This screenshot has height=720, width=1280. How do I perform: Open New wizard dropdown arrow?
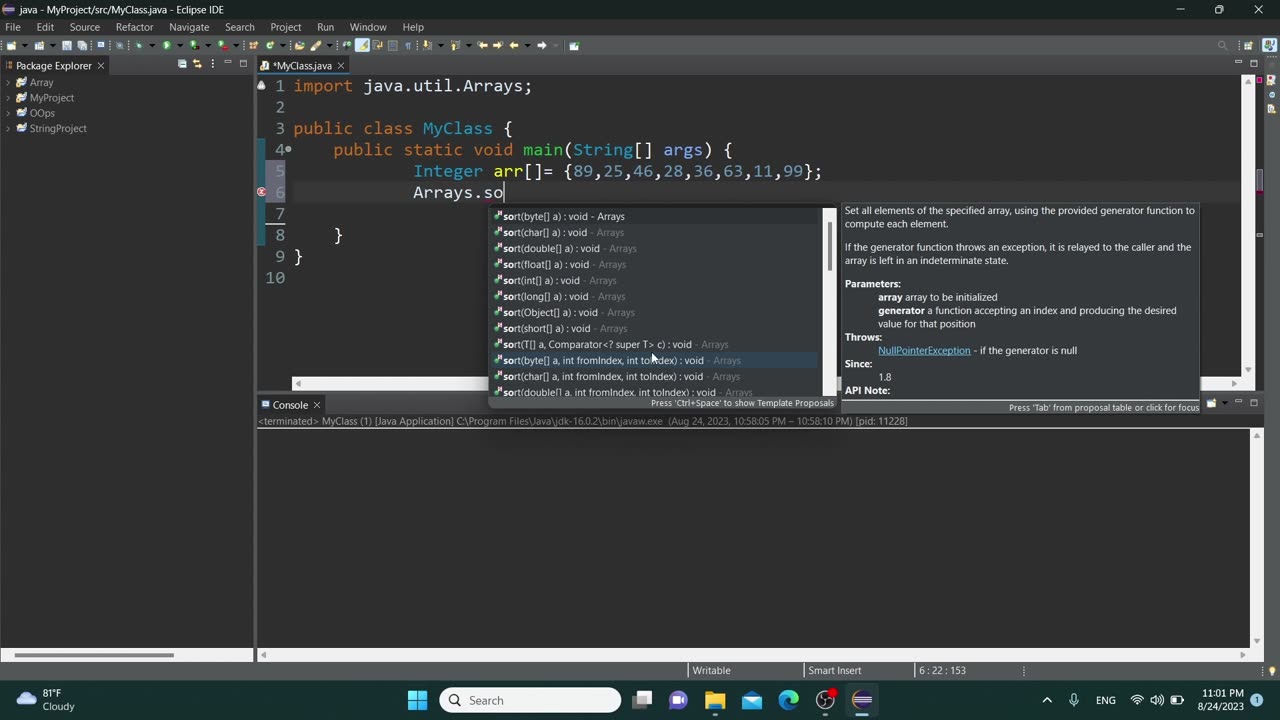pos(24,45)
